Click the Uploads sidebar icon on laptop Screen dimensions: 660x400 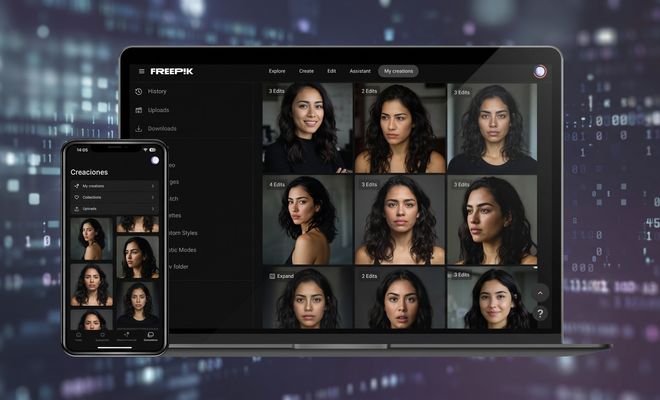click(x=138, y=110)
